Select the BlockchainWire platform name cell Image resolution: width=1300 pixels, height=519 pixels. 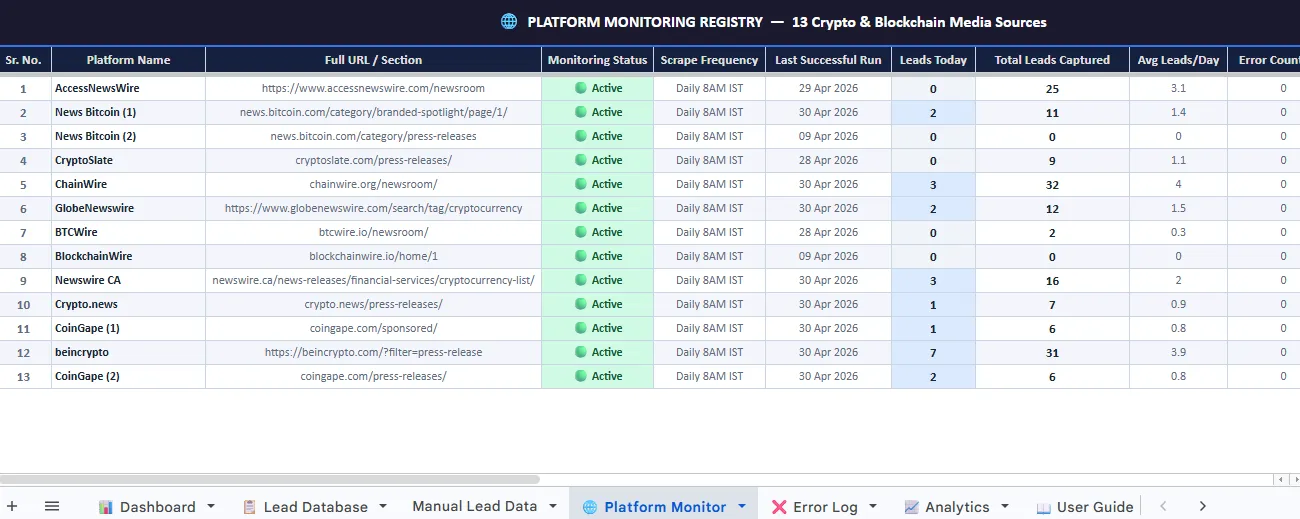[x=128, y=256]
